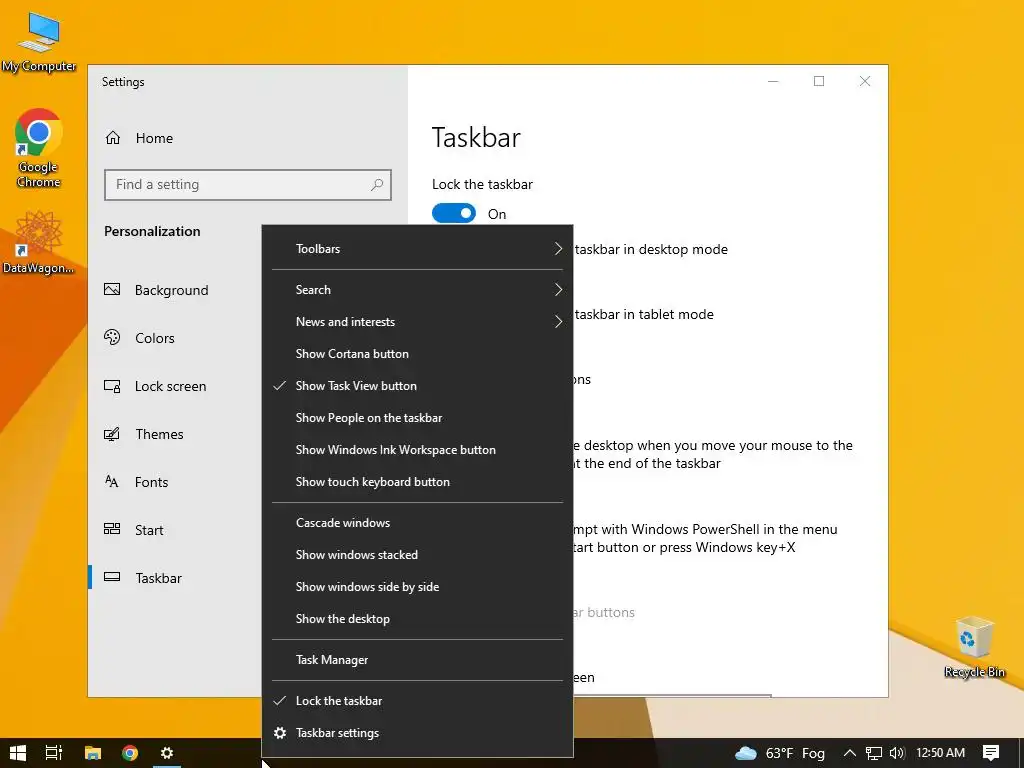
Task: Expand Toolbars submenu in context menu
Action: click(417, 249)
